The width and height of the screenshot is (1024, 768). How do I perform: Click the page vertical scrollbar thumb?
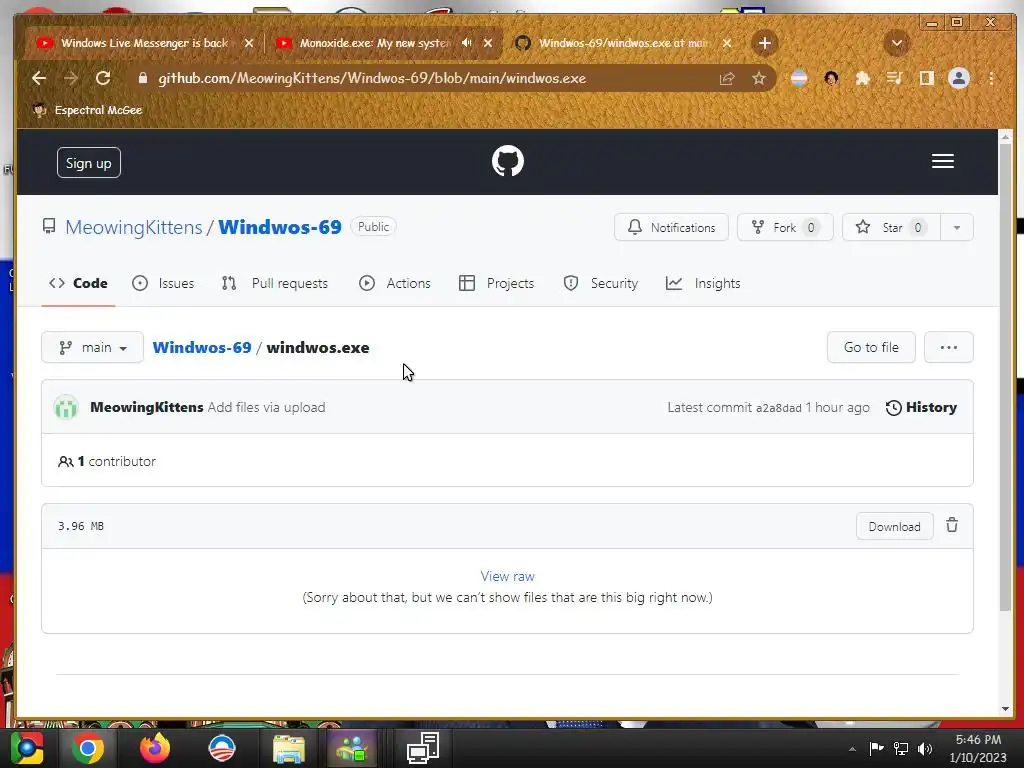1005,377
